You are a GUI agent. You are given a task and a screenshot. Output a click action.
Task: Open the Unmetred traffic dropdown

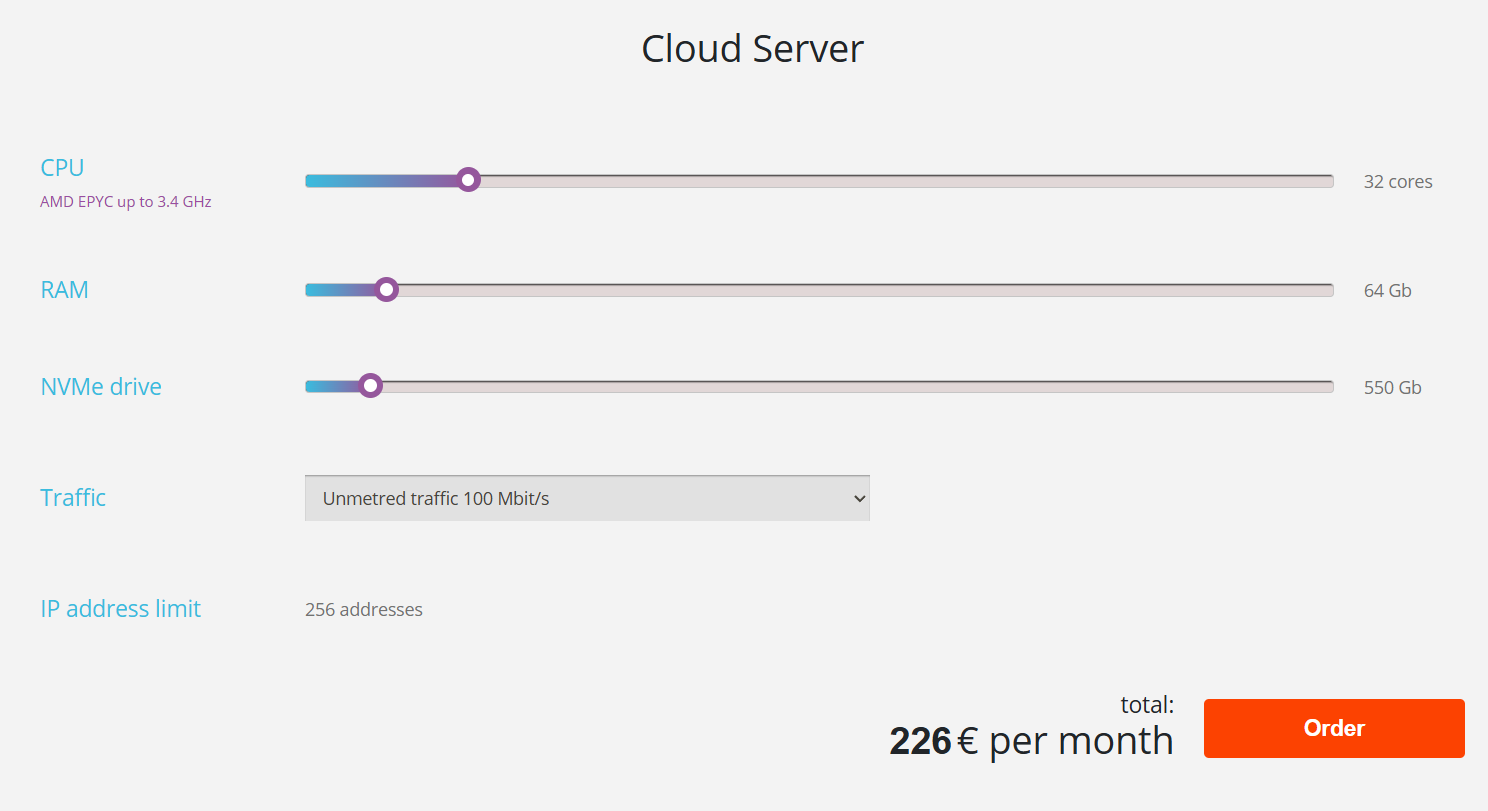pyautogui.click(x=587, y=498)
